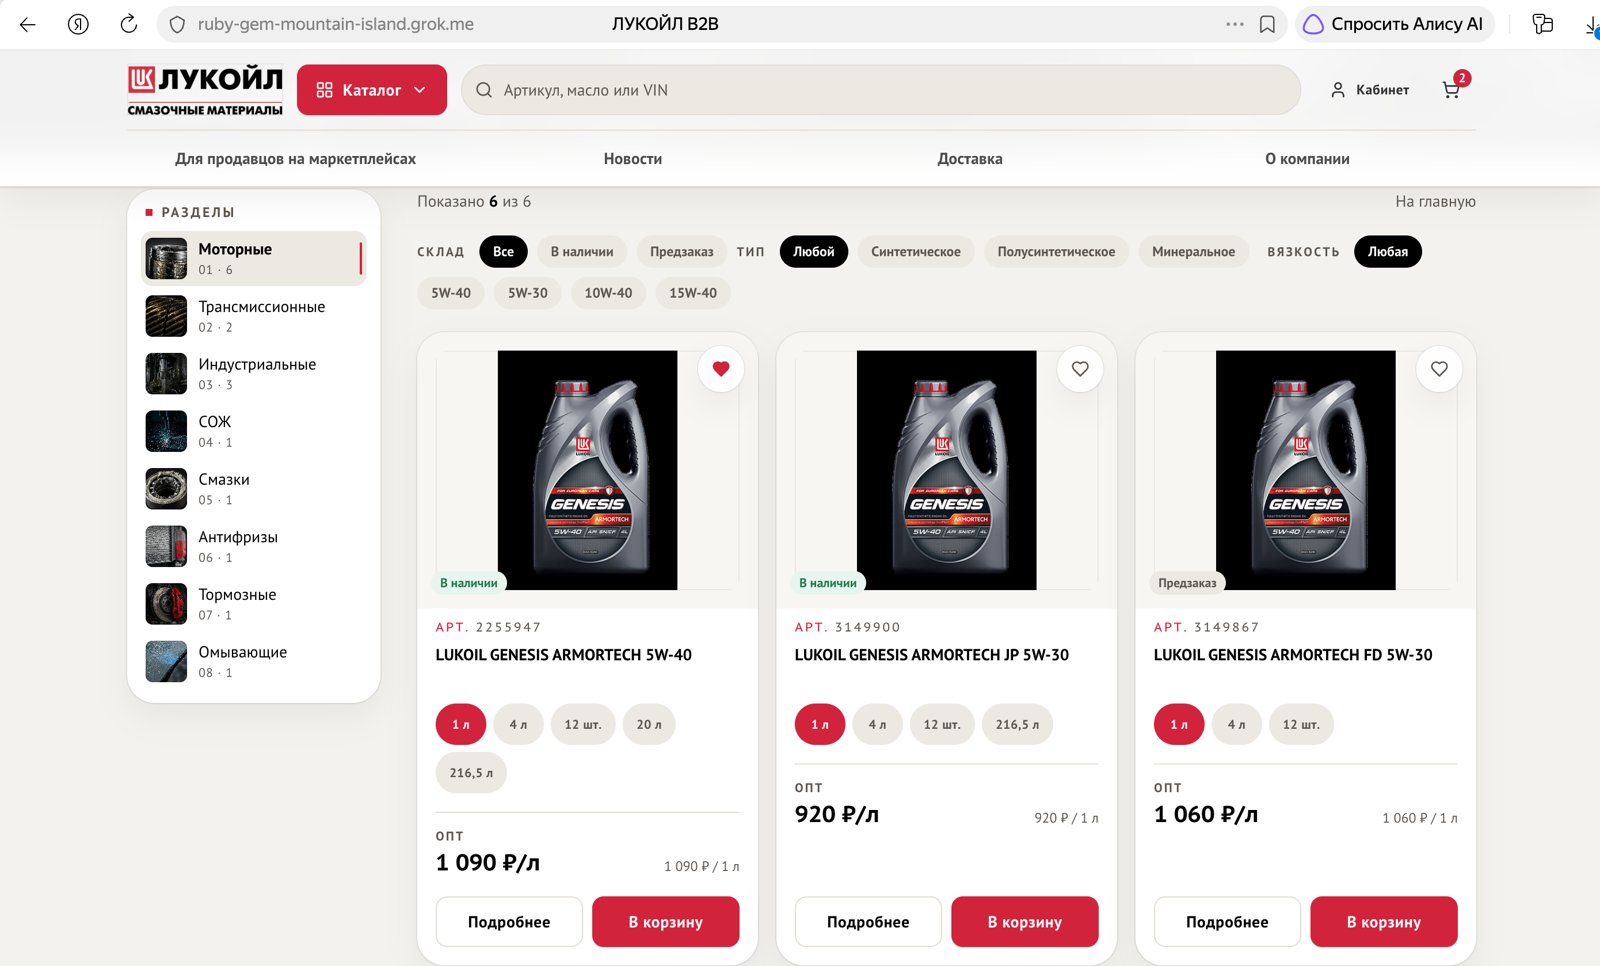Open ARMORTECH JP 5W-30 product image
The height and width of the screenshot is (966, 1600).
click(946, 470)
